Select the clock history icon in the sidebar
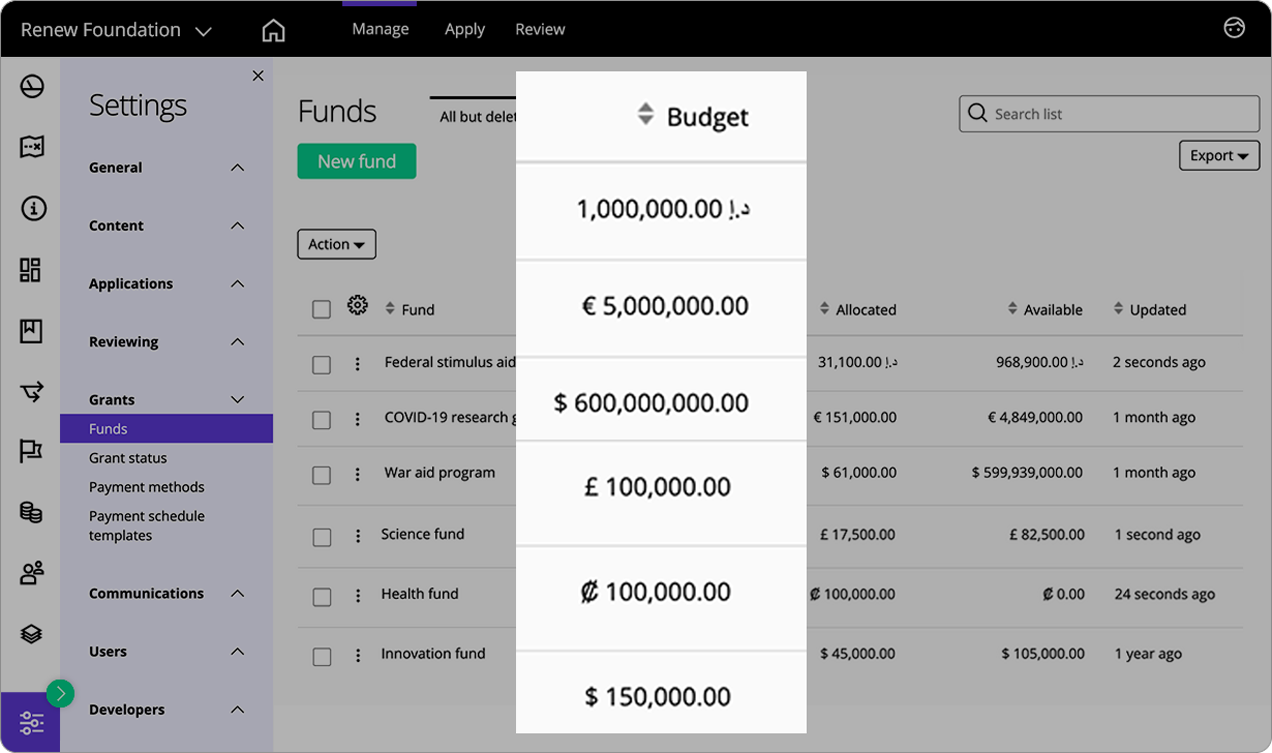 pos(32,86)
